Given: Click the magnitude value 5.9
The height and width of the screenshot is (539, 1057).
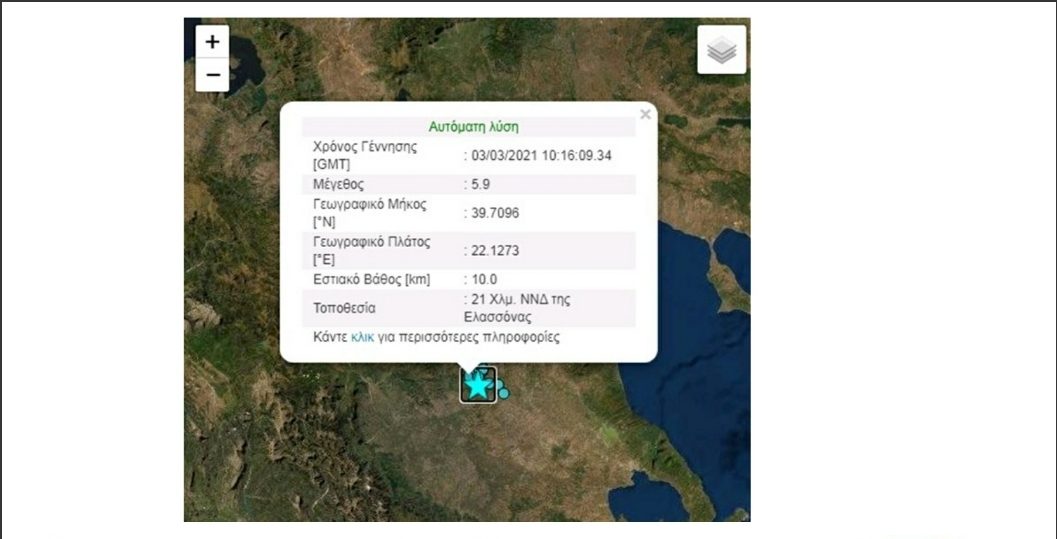Looking at the screenshot, I should [481, 184].
